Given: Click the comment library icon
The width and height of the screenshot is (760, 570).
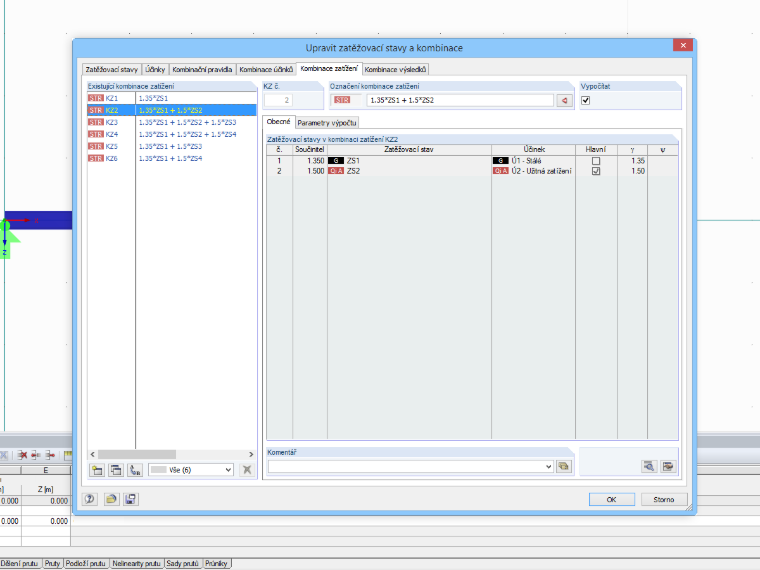Looking at the screenshot, I should click(563, 466).
